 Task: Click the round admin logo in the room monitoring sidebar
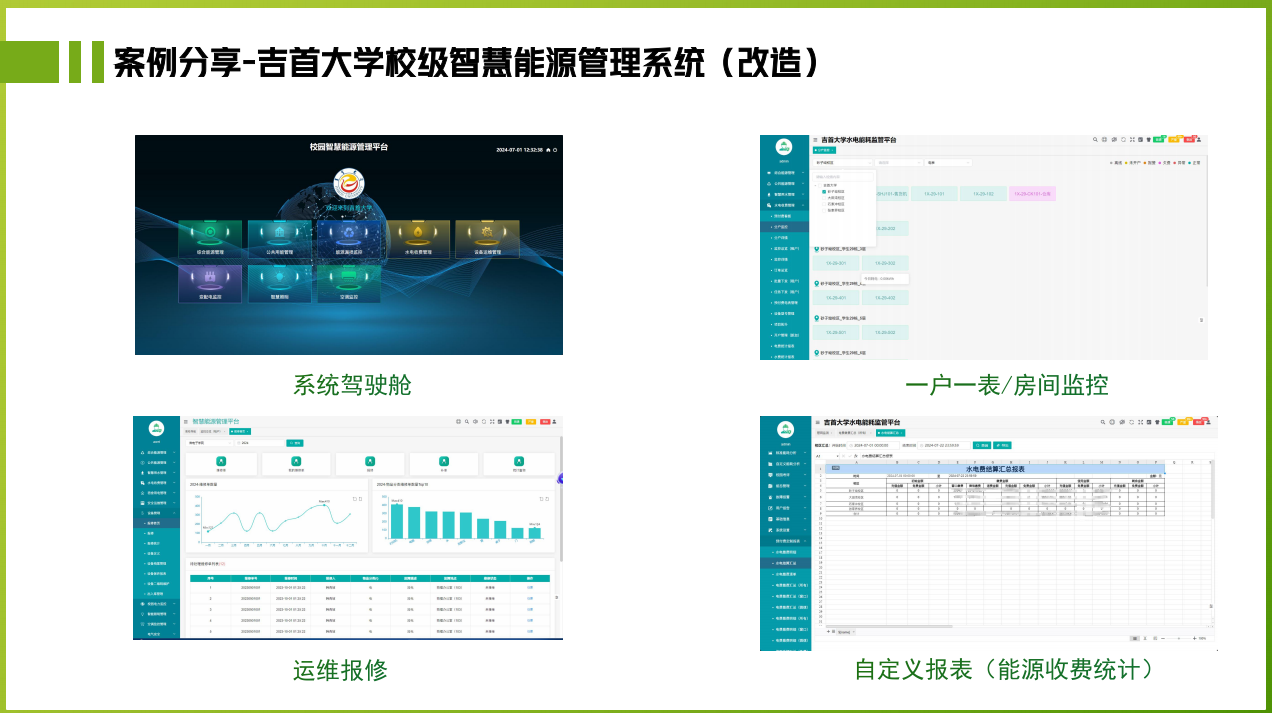pyautogui.click(x=784, y=147)
